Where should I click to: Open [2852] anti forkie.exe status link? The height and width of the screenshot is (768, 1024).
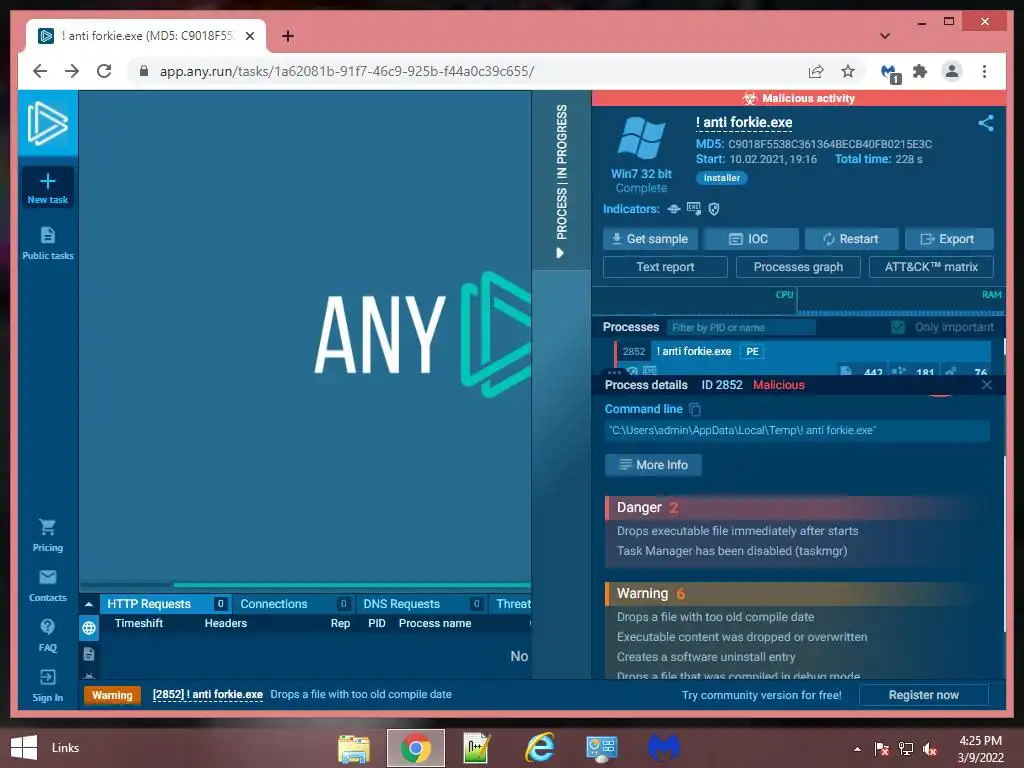point(208,694)
